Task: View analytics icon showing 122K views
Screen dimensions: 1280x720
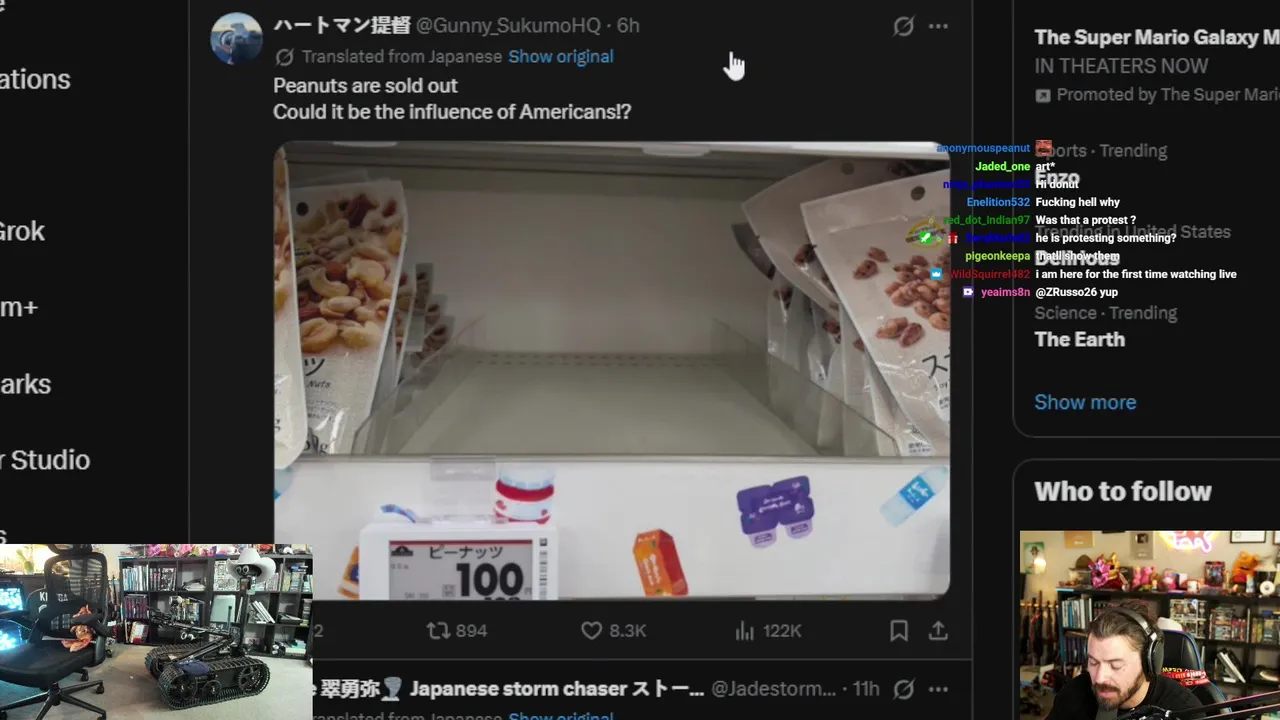Action: pyautogui.click(x=768, y=631)
